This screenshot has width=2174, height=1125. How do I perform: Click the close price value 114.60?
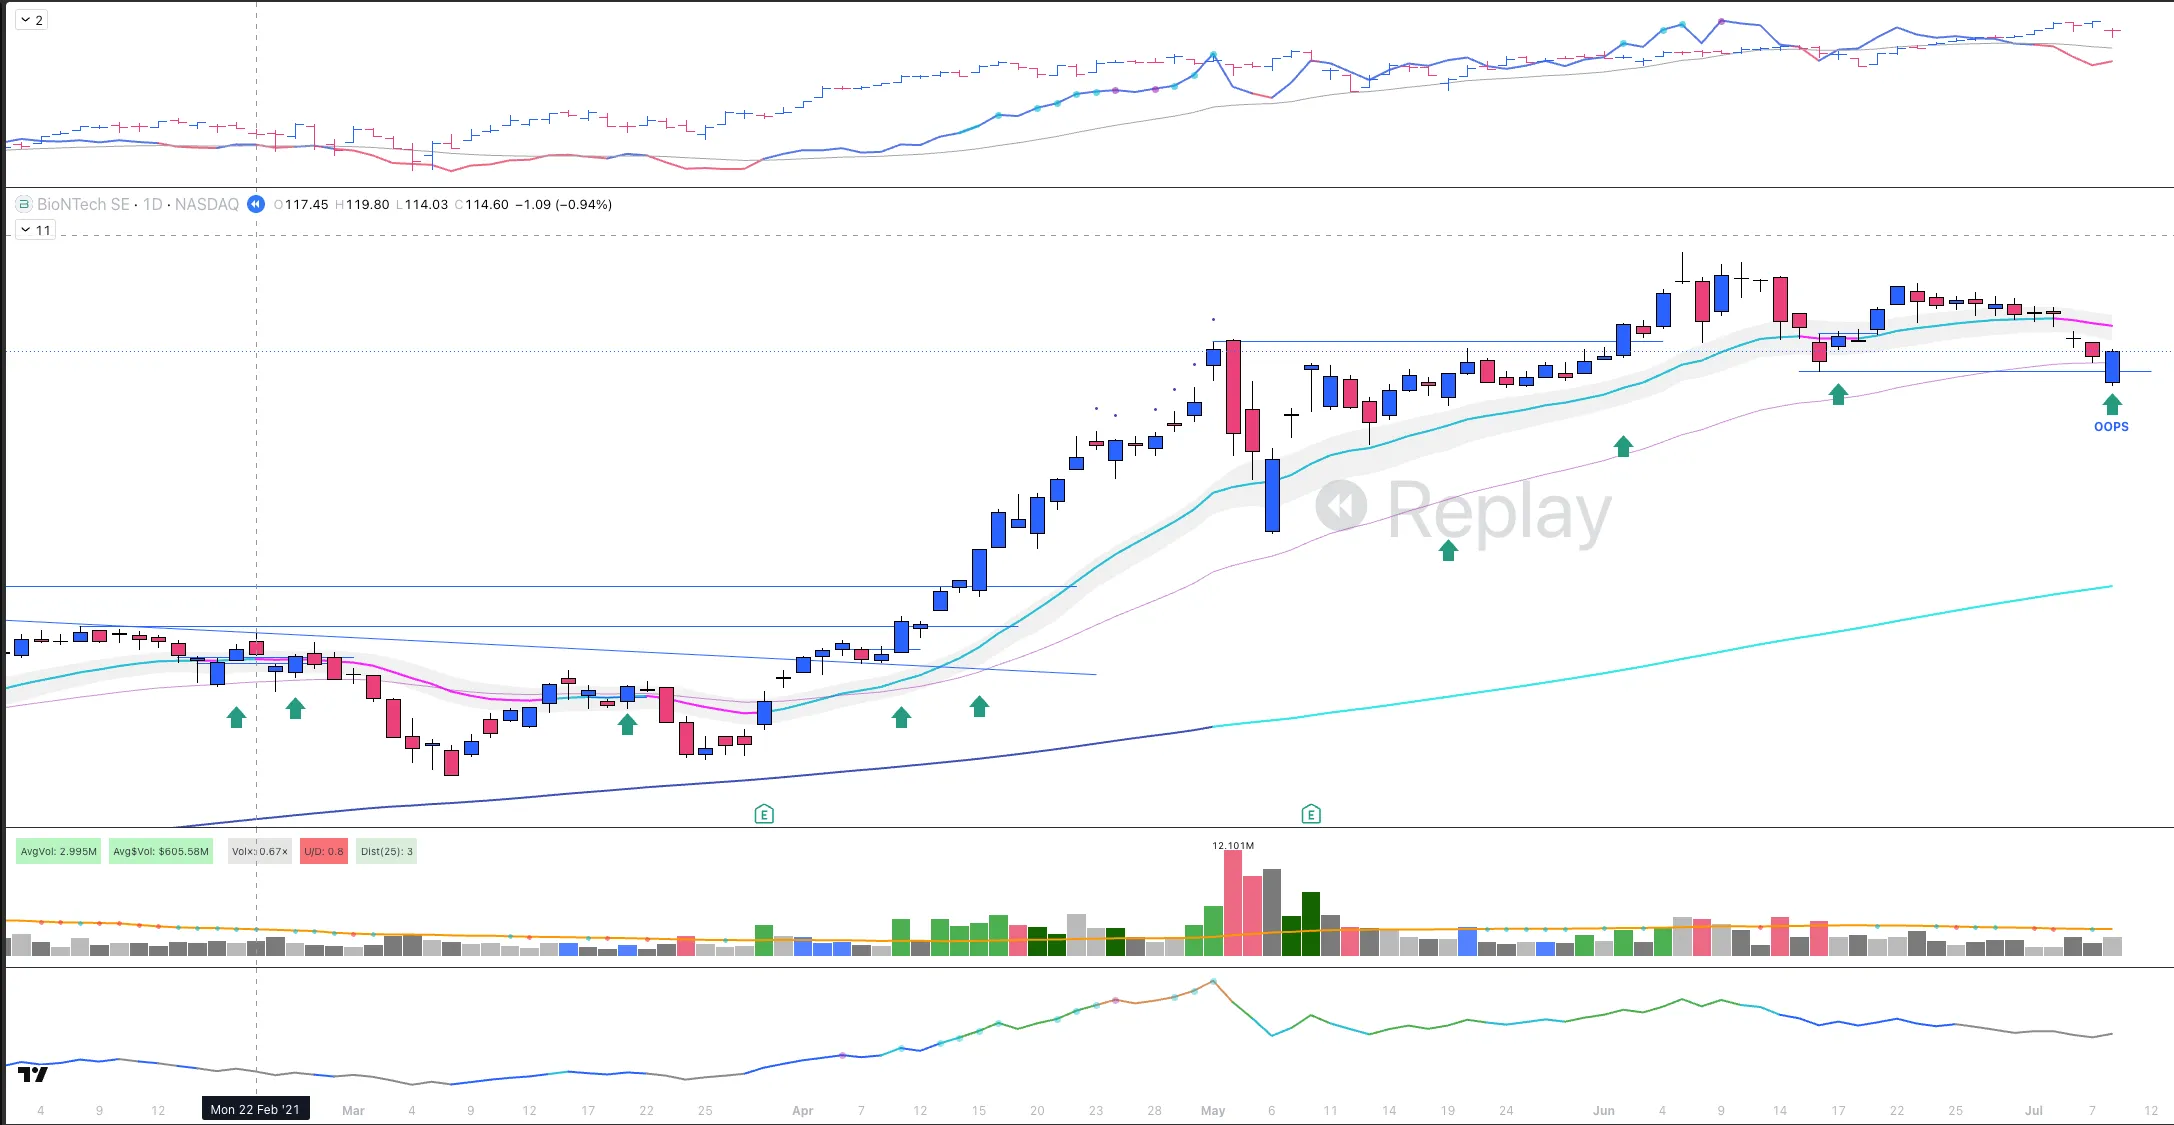tap(486, 204)
